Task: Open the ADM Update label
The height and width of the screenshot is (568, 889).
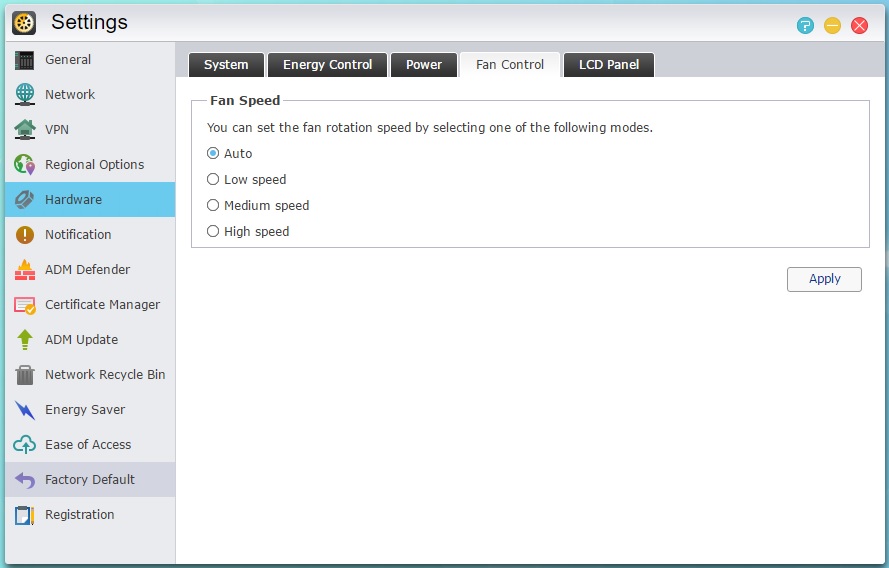Action: coord(82,340)
